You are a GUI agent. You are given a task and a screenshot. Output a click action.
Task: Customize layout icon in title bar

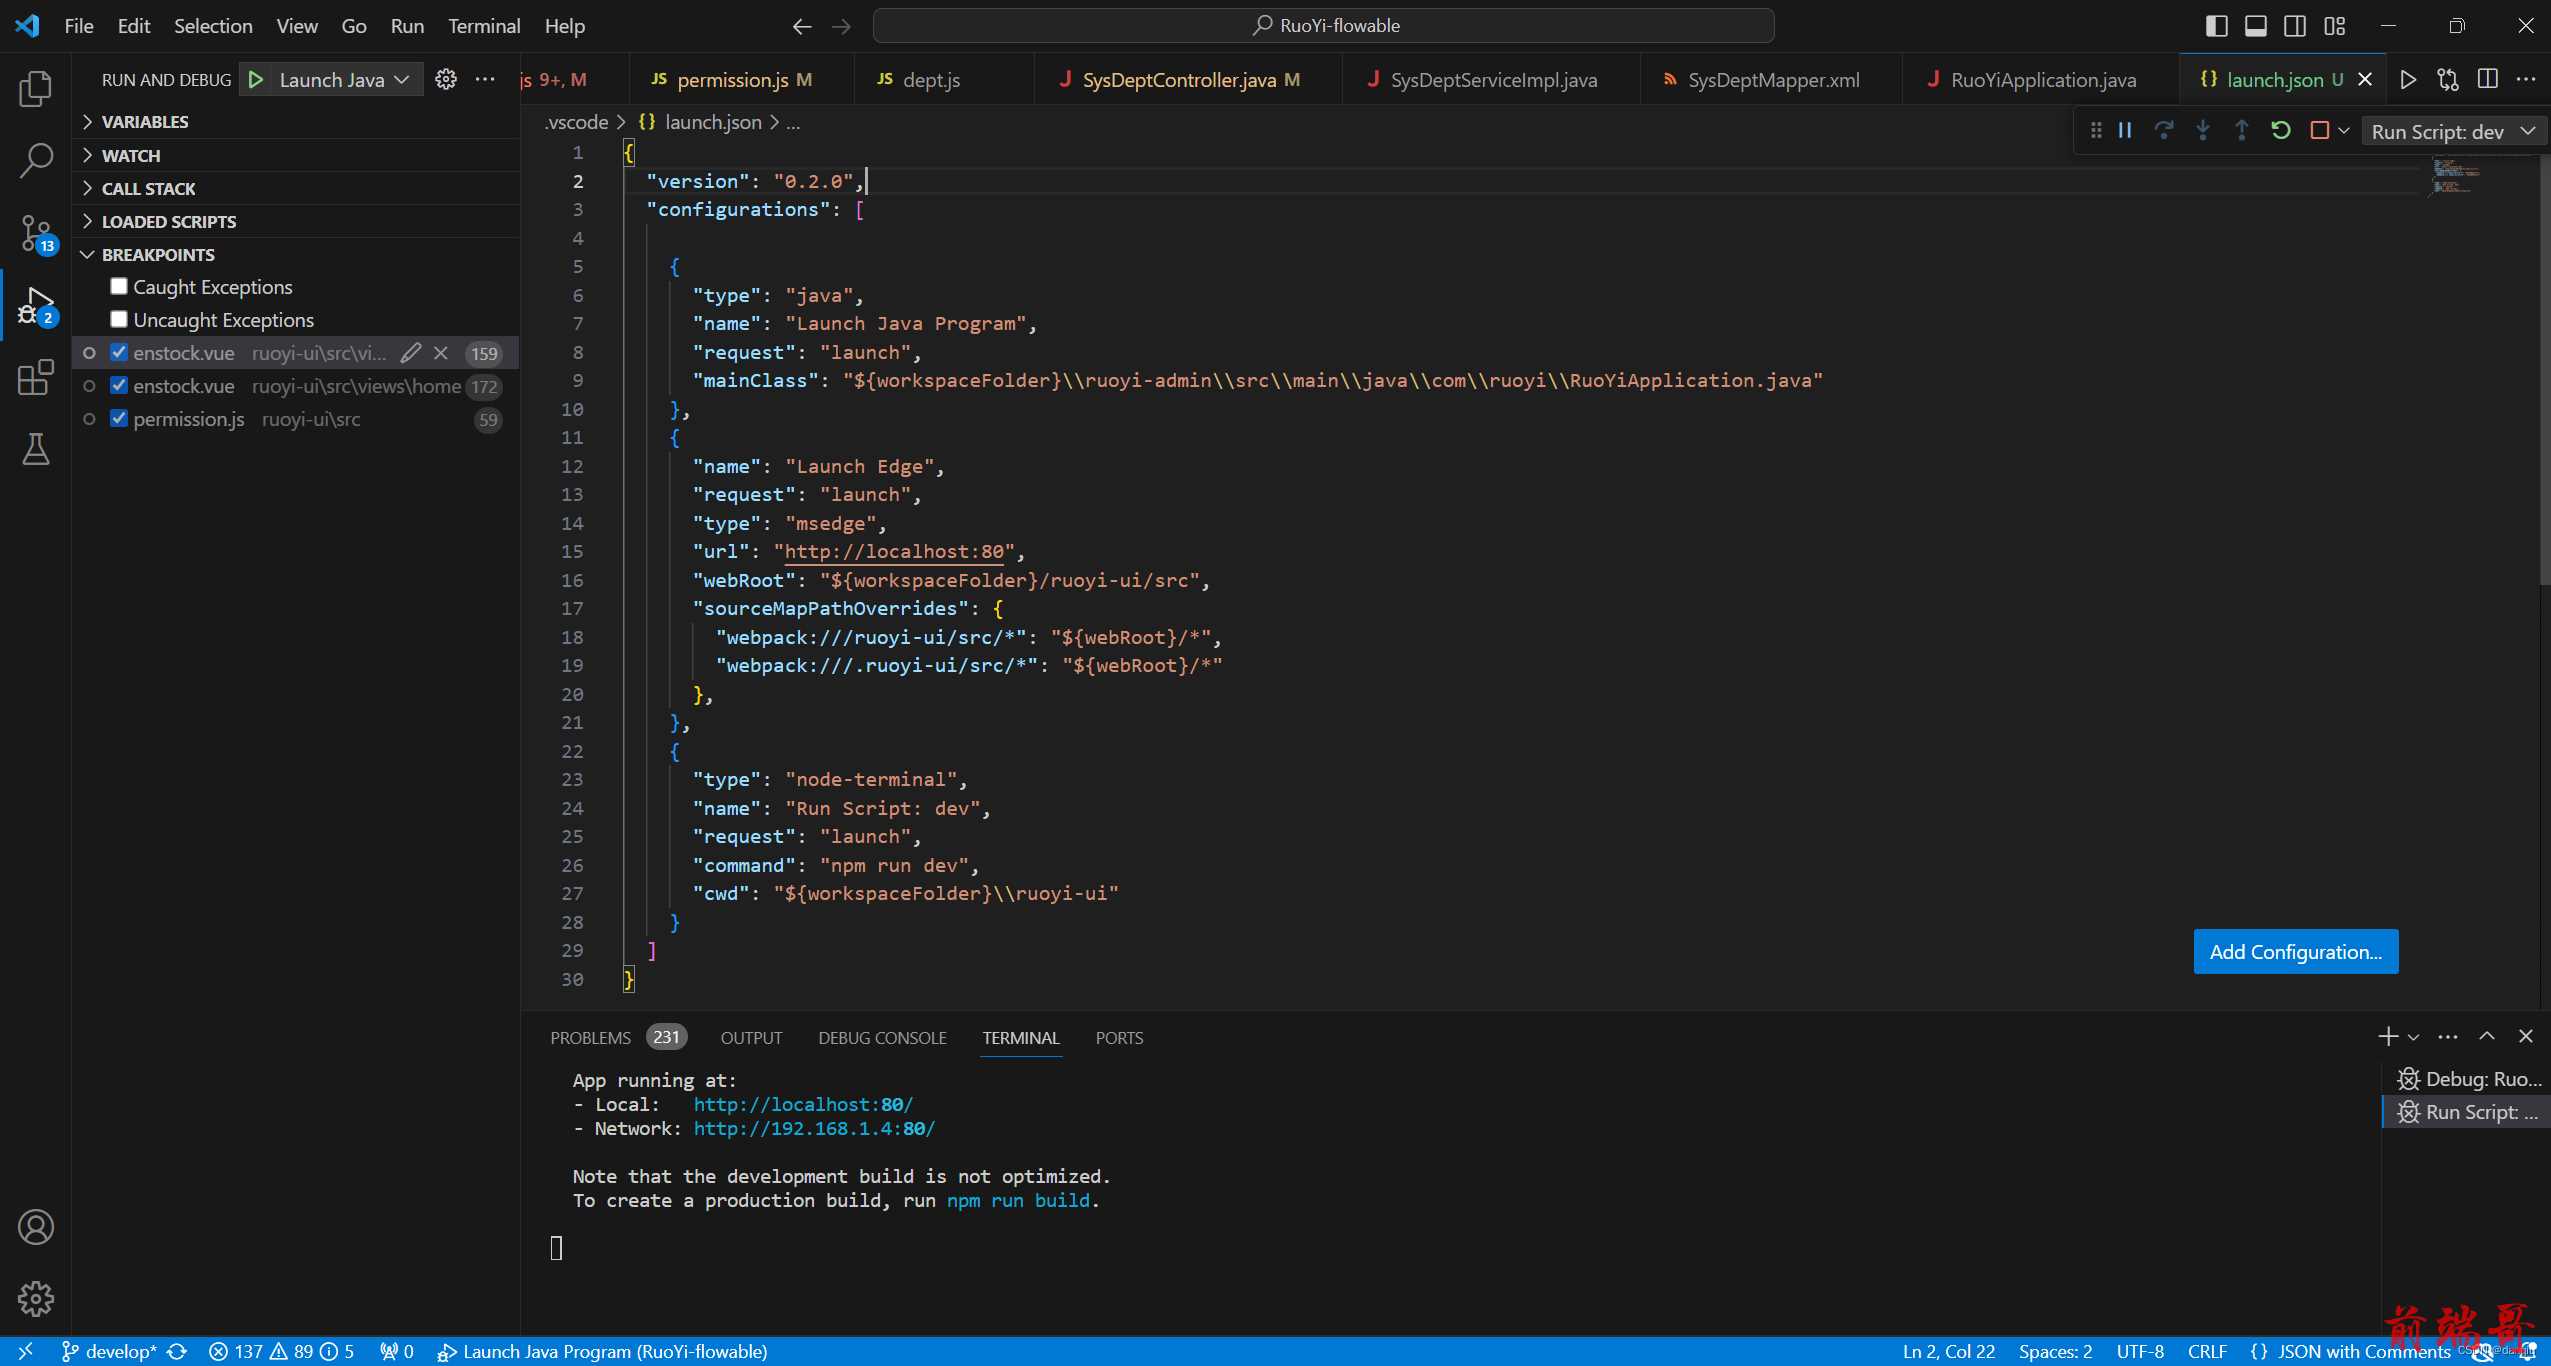(2335, 26)
